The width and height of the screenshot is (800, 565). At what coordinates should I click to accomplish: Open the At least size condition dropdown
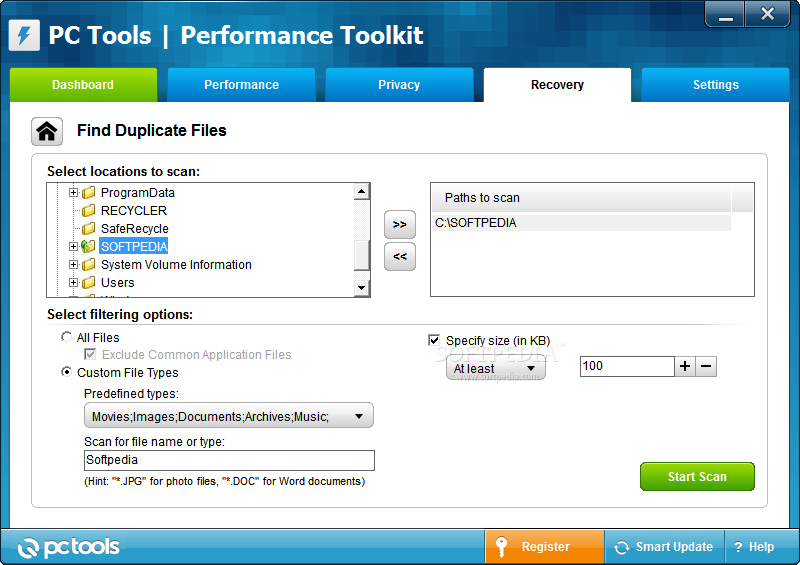pos(496,368)
